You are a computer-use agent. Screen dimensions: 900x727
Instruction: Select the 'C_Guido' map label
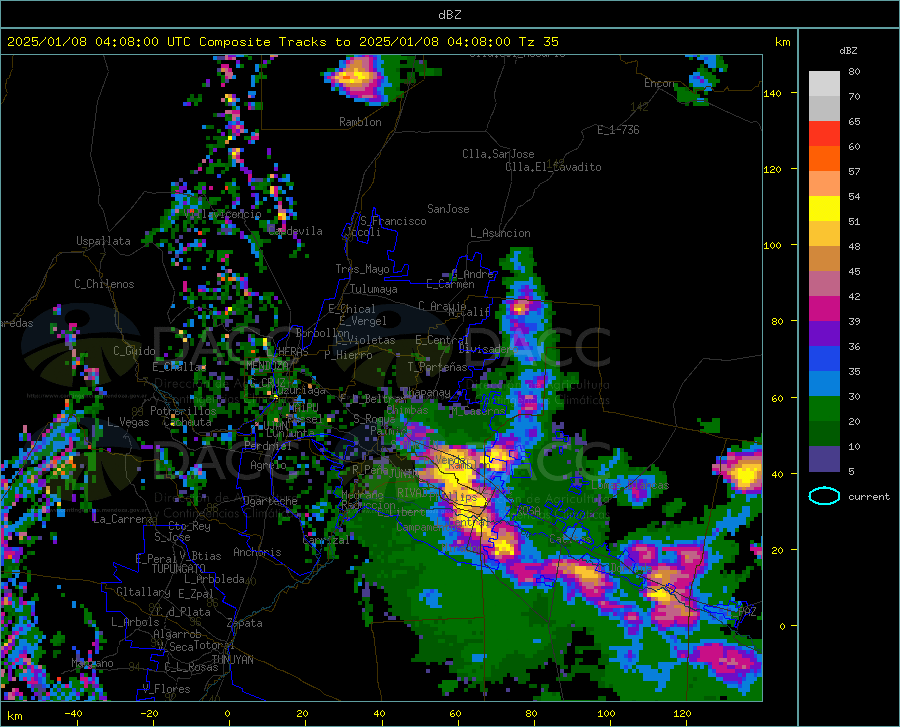click(x=134, y=351)
